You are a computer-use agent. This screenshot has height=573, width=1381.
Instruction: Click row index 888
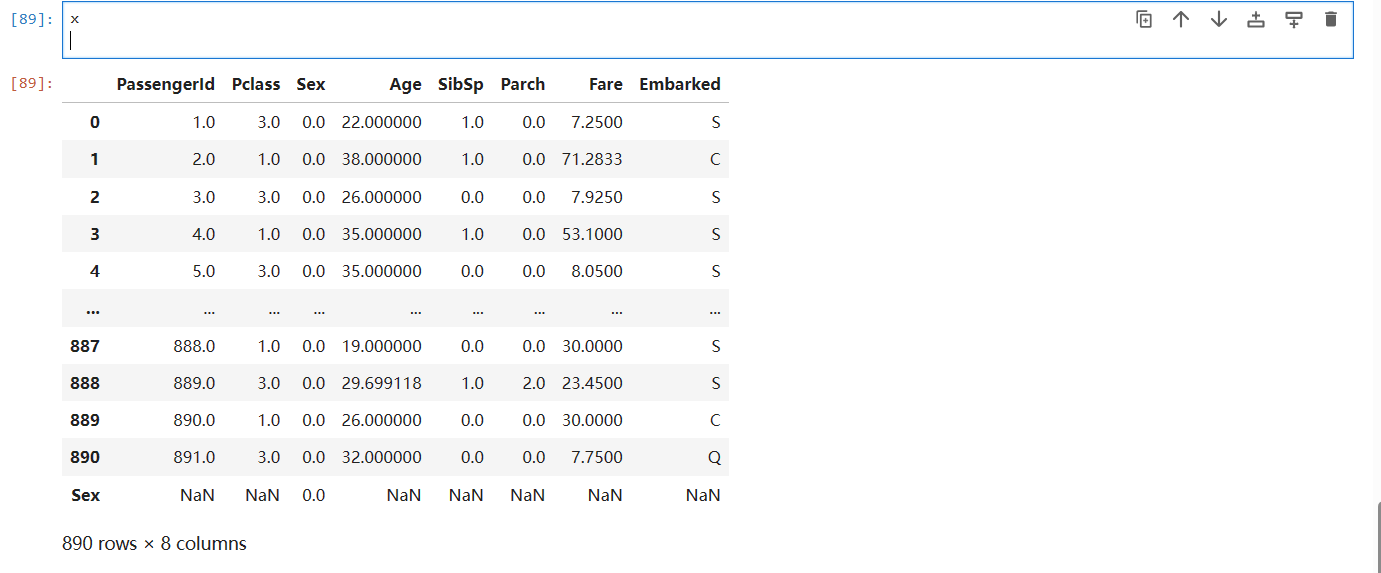[85, 383]
